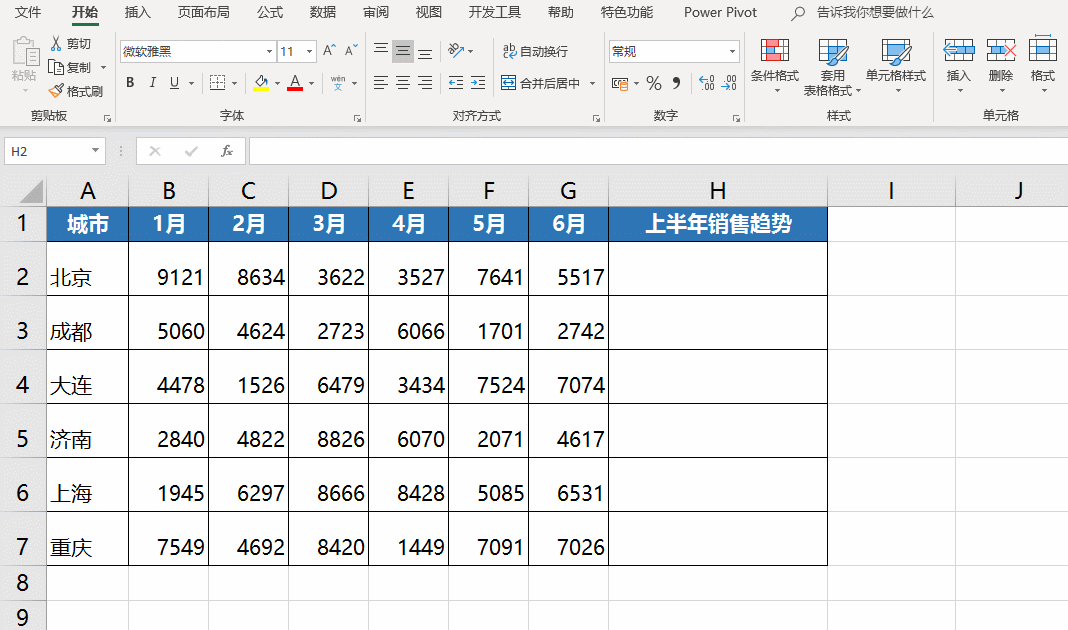Open Format as Table (套用表格格式)
This screenshot has height=630, width=1068.
coord(832,67)
